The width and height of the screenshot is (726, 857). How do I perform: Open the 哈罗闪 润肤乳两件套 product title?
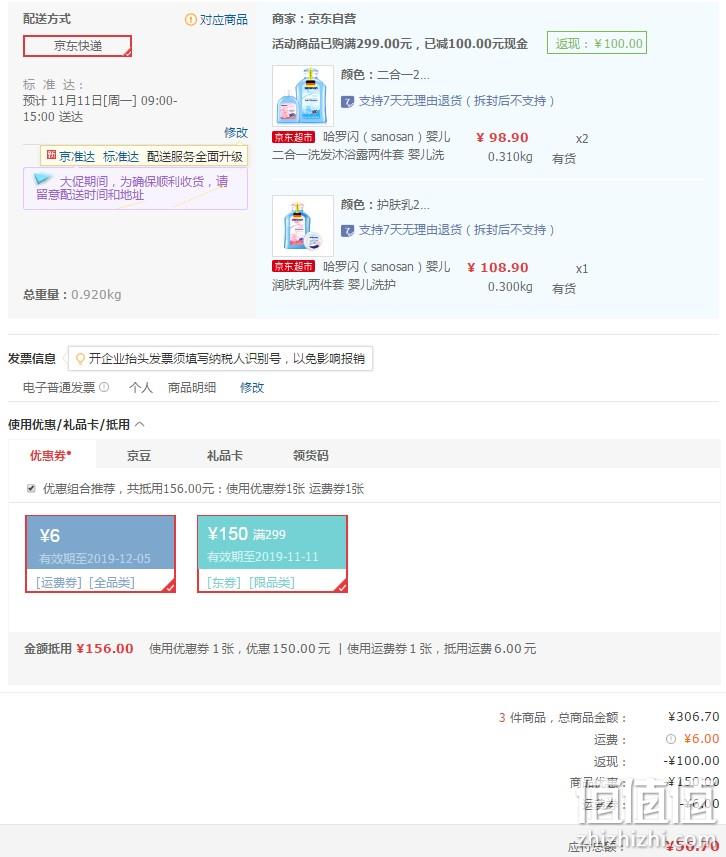361,275
